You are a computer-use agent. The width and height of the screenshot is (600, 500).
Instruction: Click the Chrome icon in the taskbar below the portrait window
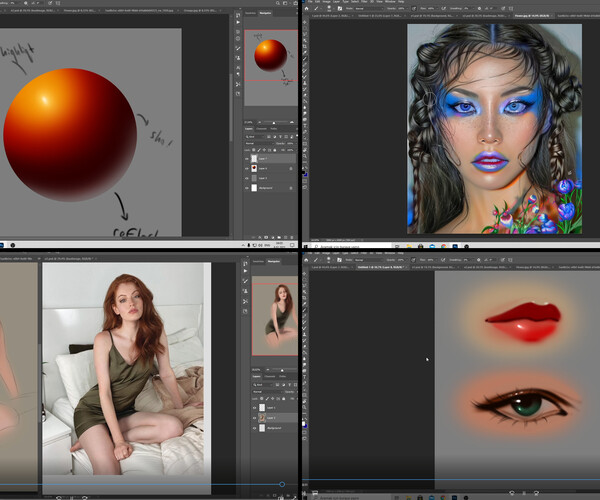[x=443, y=246]
